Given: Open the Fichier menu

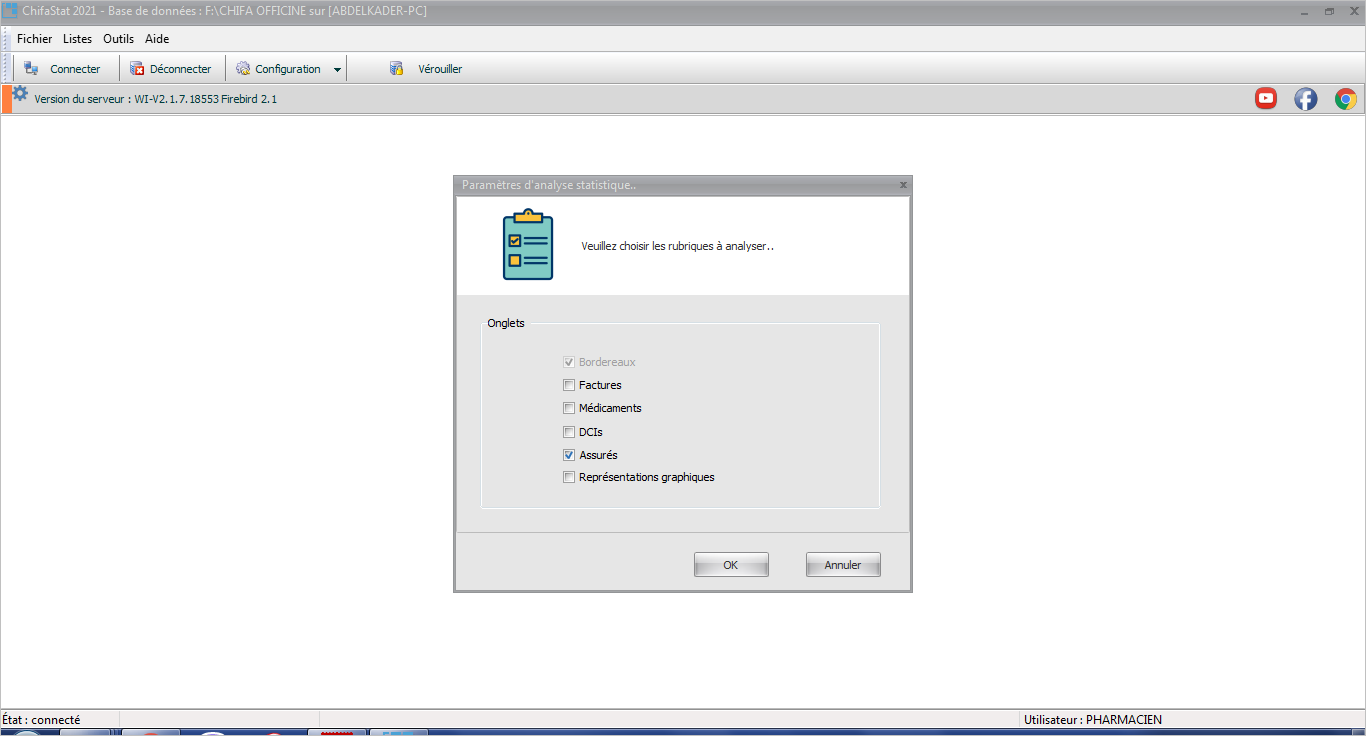Looking at the screenshot, I should pyautogui.click(x=34, y=39).
